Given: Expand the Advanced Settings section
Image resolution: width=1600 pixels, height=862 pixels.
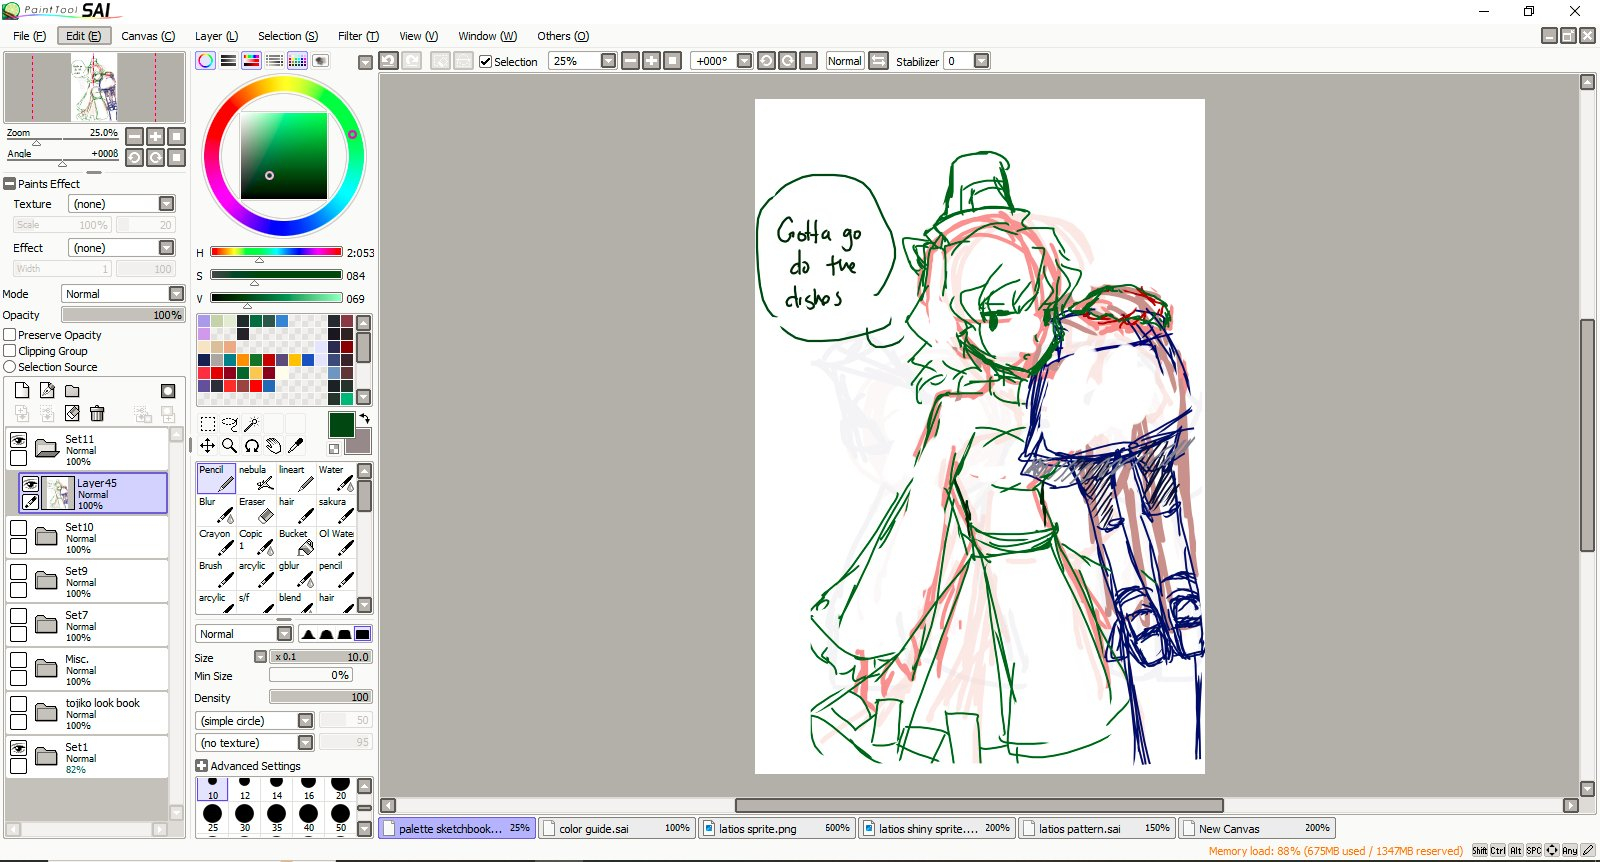Looking at the screenshot, I should [201, 766].
